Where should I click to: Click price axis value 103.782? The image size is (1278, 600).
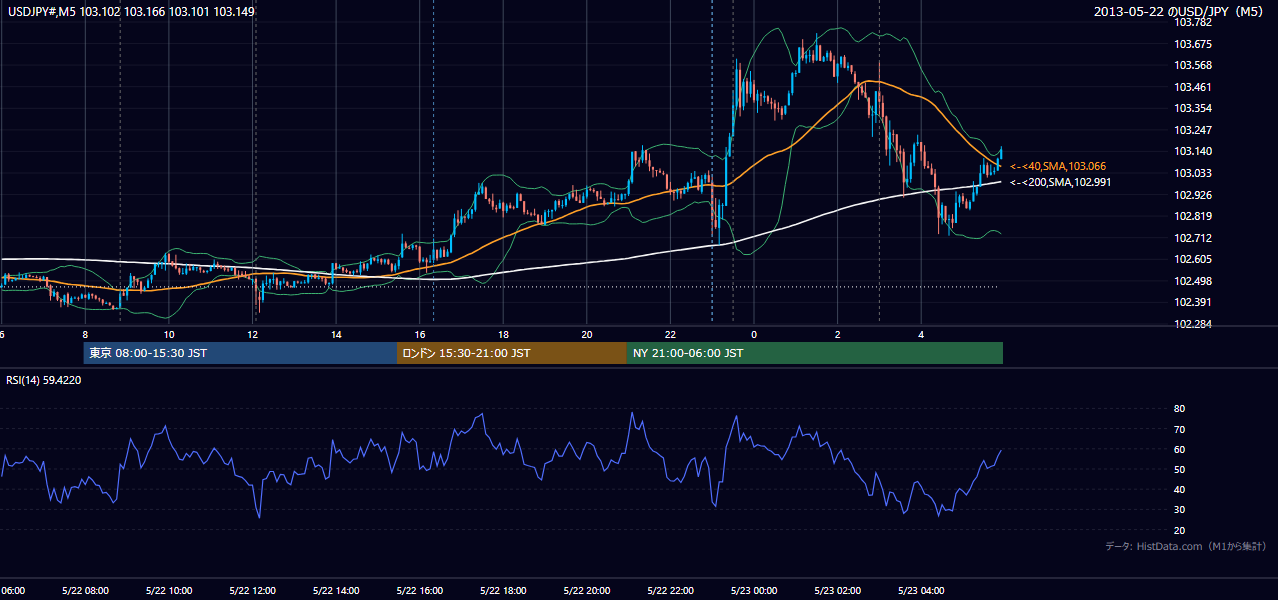tap(1193, 22)
